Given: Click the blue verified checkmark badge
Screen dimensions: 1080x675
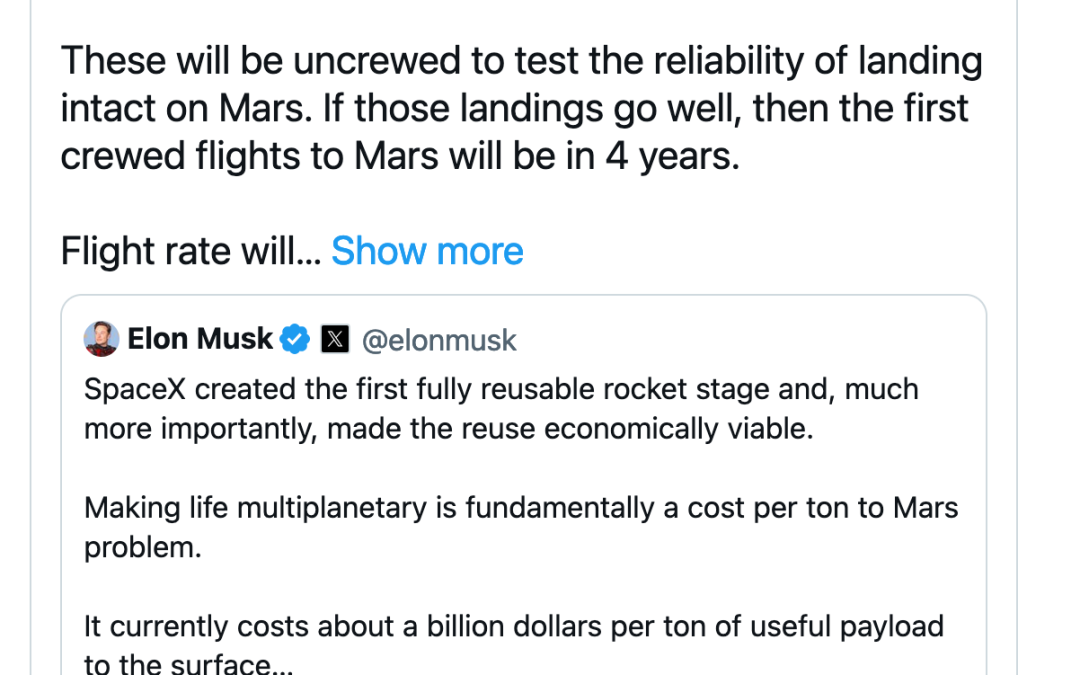Looking at the screenshot, I should pyautogui.click(x=294, y=340).
